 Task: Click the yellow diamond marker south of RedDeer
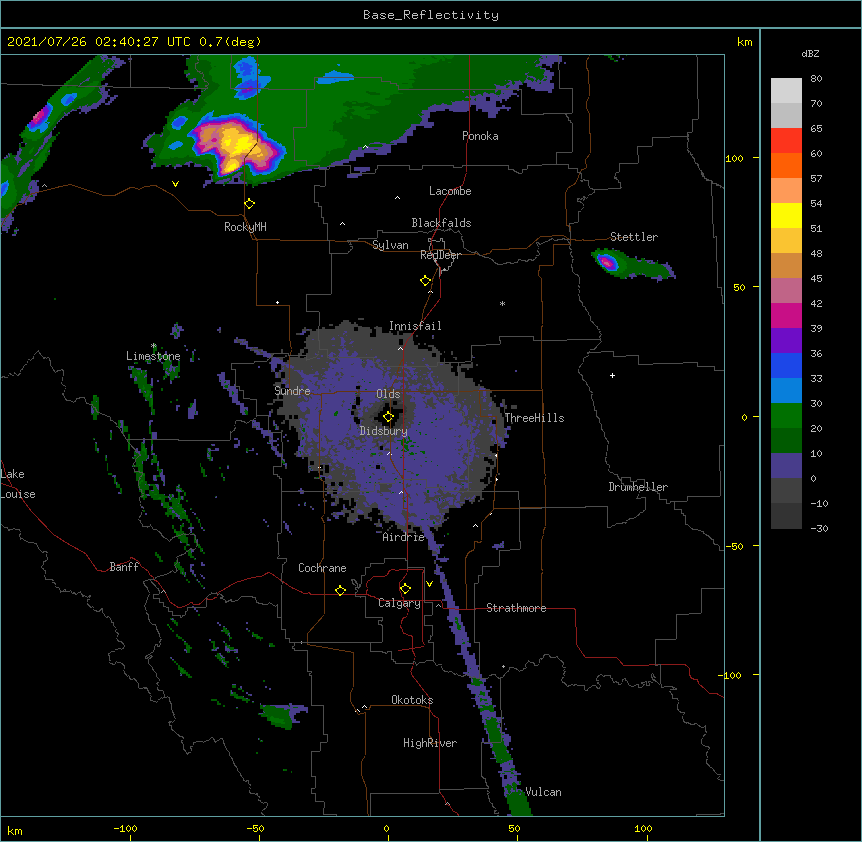[425, 281]
